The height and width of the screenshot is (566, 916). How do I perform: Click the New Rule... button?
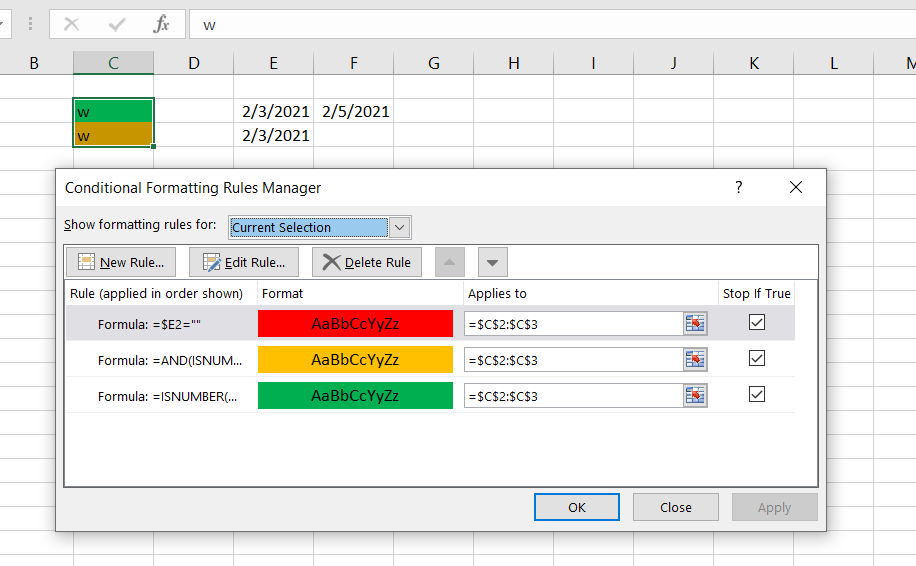pos(121,262)
